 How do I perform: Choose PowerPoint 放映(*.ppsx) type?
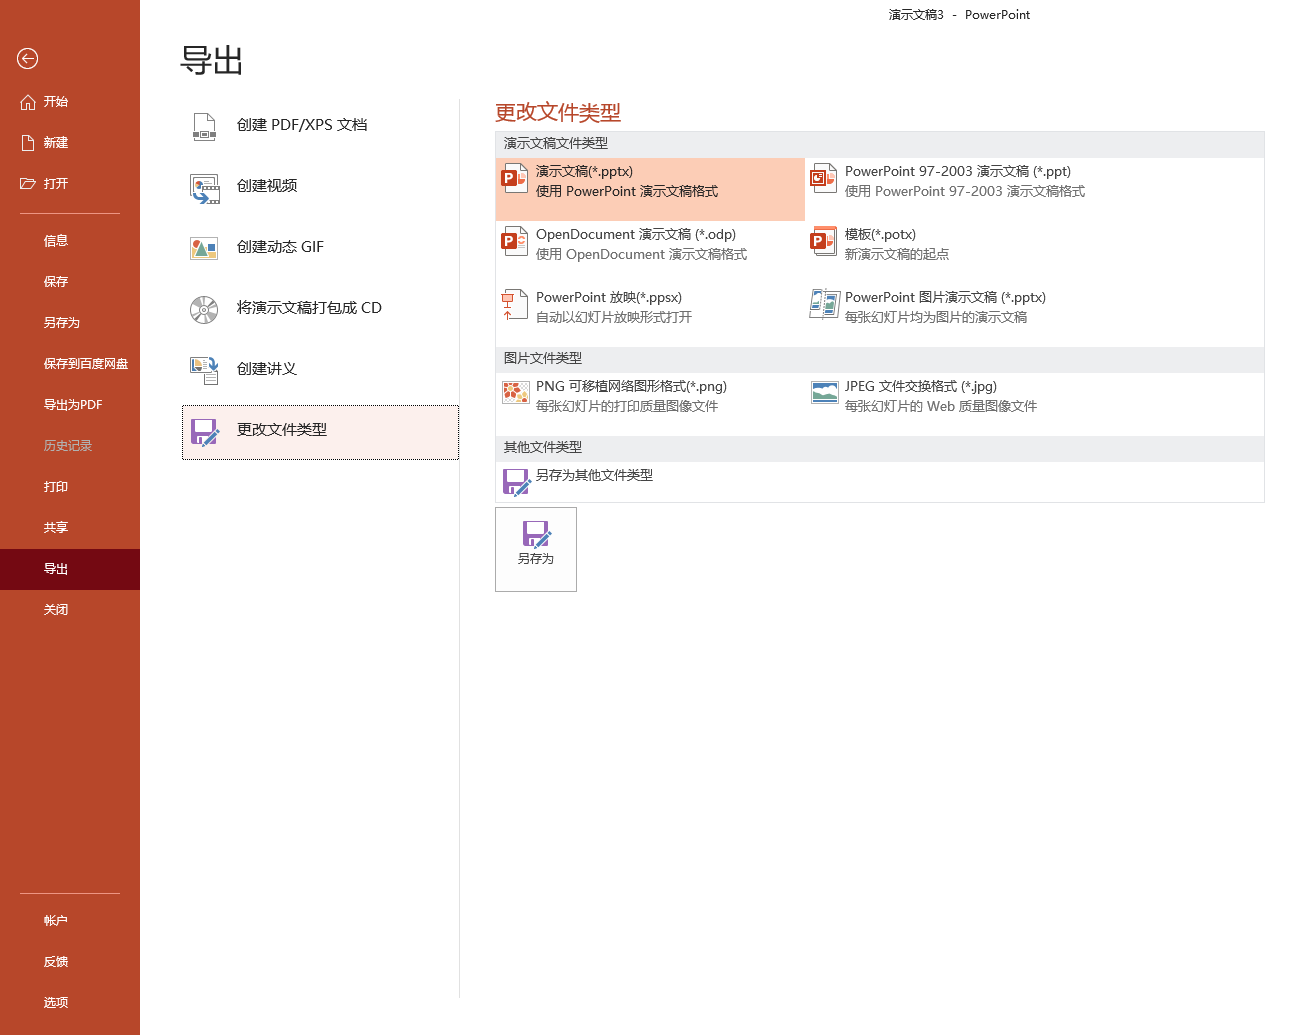(x=650, y=315)
